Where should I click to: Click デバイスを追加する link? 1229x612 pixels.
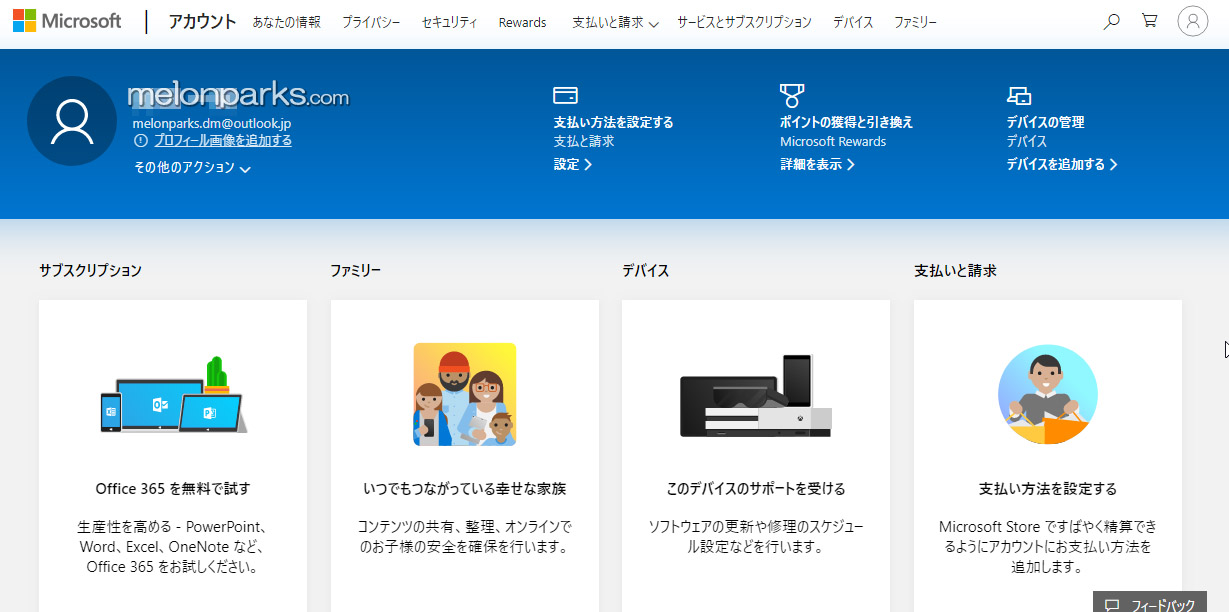coord(1062,164)
